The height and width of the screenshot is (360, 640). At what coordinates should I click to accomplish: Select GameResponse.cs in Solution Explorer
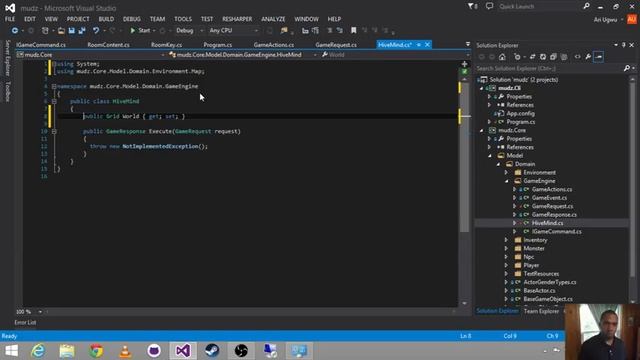click(x=554, y=215)
